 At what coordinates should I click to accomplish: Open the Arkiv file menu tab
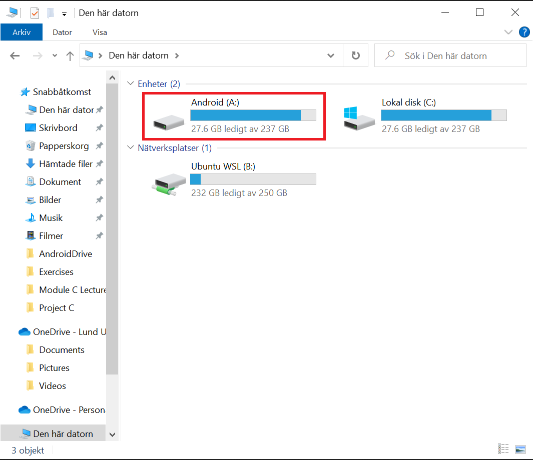[21, 32]
